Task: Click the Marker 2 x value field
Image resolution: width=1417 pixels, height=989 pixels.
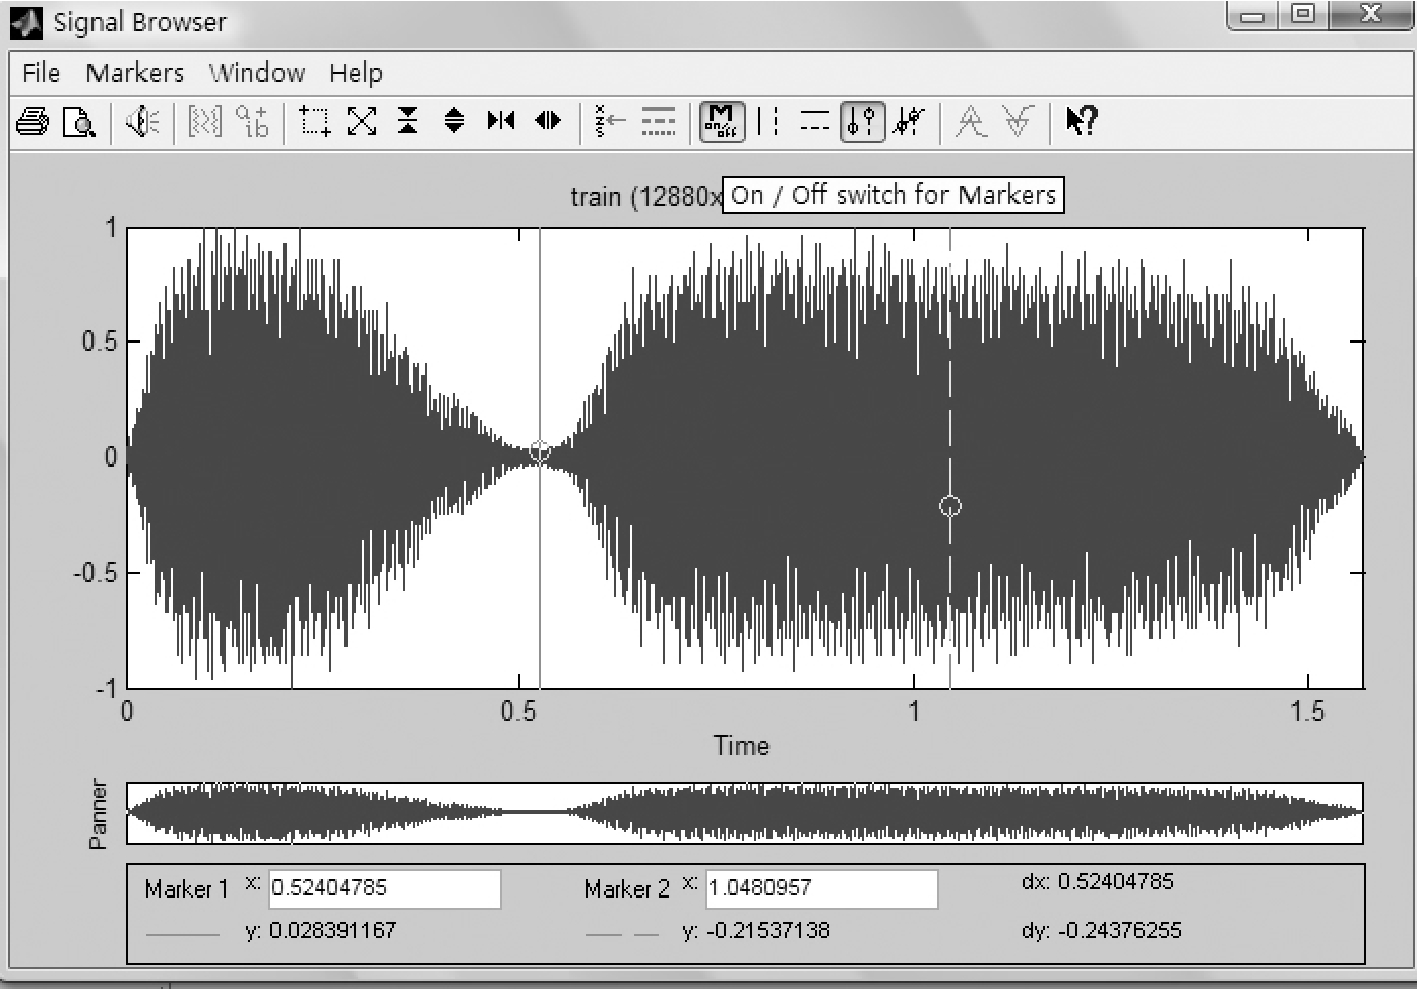Action: coord(822,888)
